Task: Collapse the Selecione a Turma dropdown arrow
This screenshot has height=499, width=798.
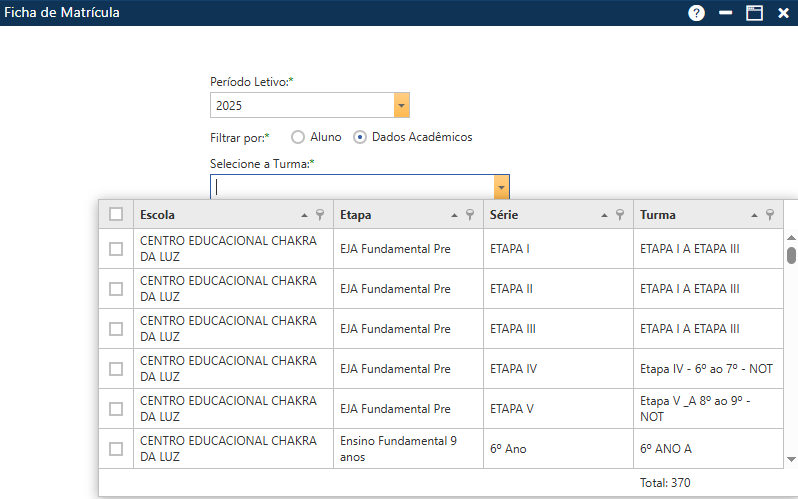Action: (501, 187)
